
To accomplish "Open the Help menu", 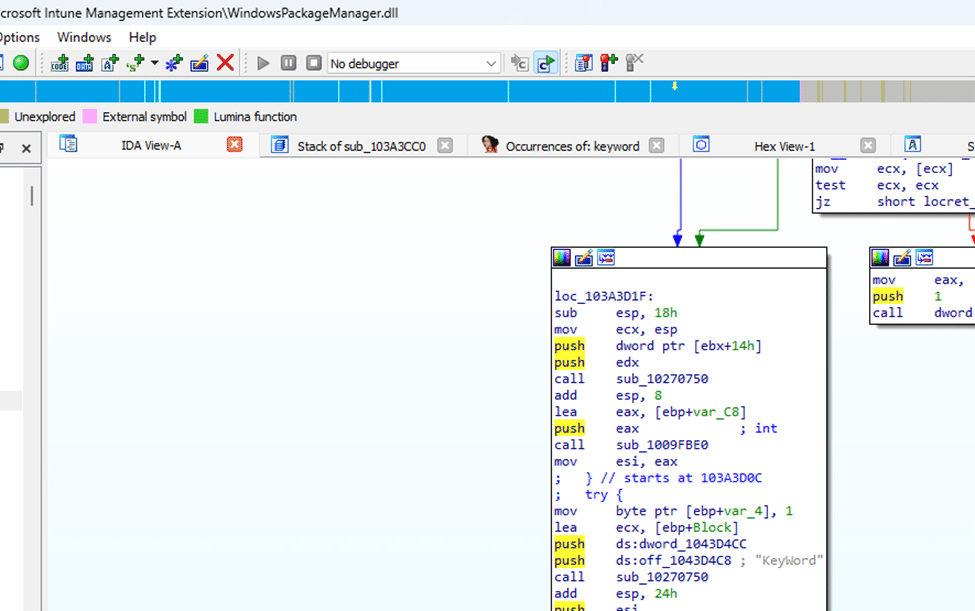I will point(142,37).
